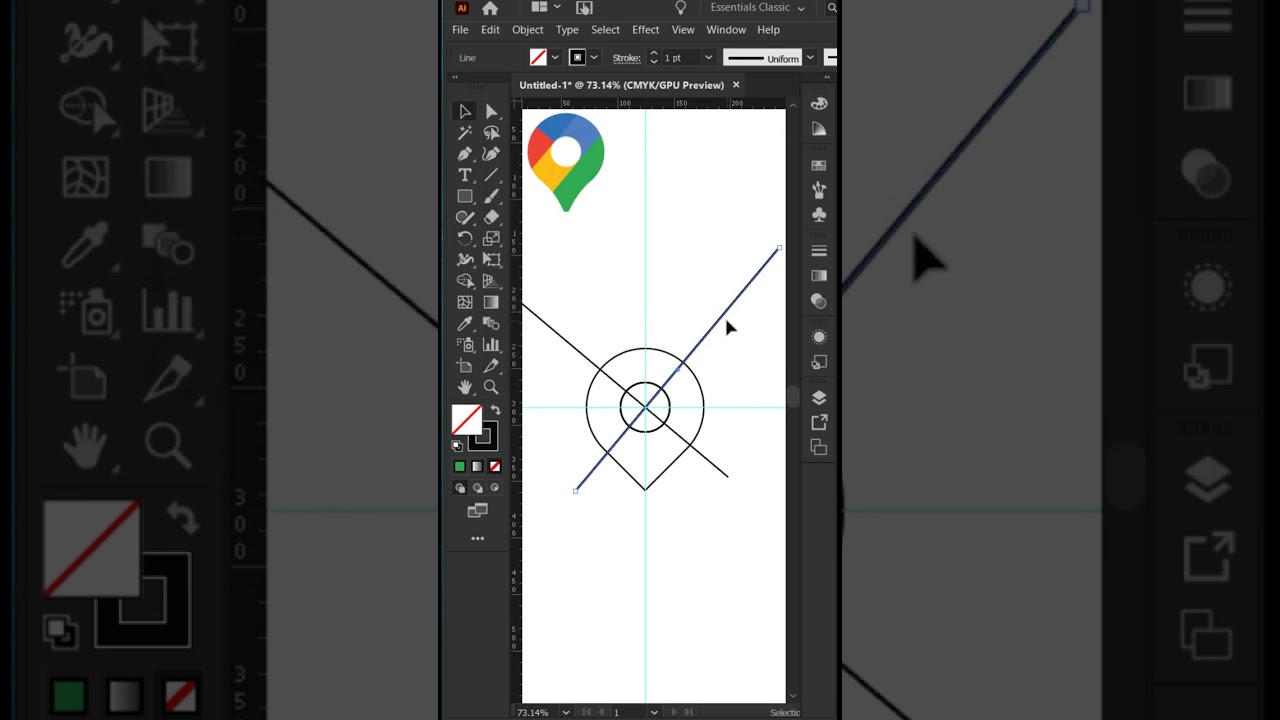Viewport: 1280px width, 720px height.
Task: Enable Draw Normal mode
Action: click(x=460, y=488)
